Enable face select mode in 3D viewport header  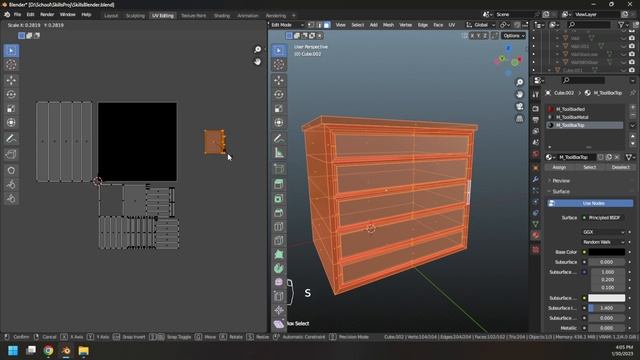pos(327,25)
